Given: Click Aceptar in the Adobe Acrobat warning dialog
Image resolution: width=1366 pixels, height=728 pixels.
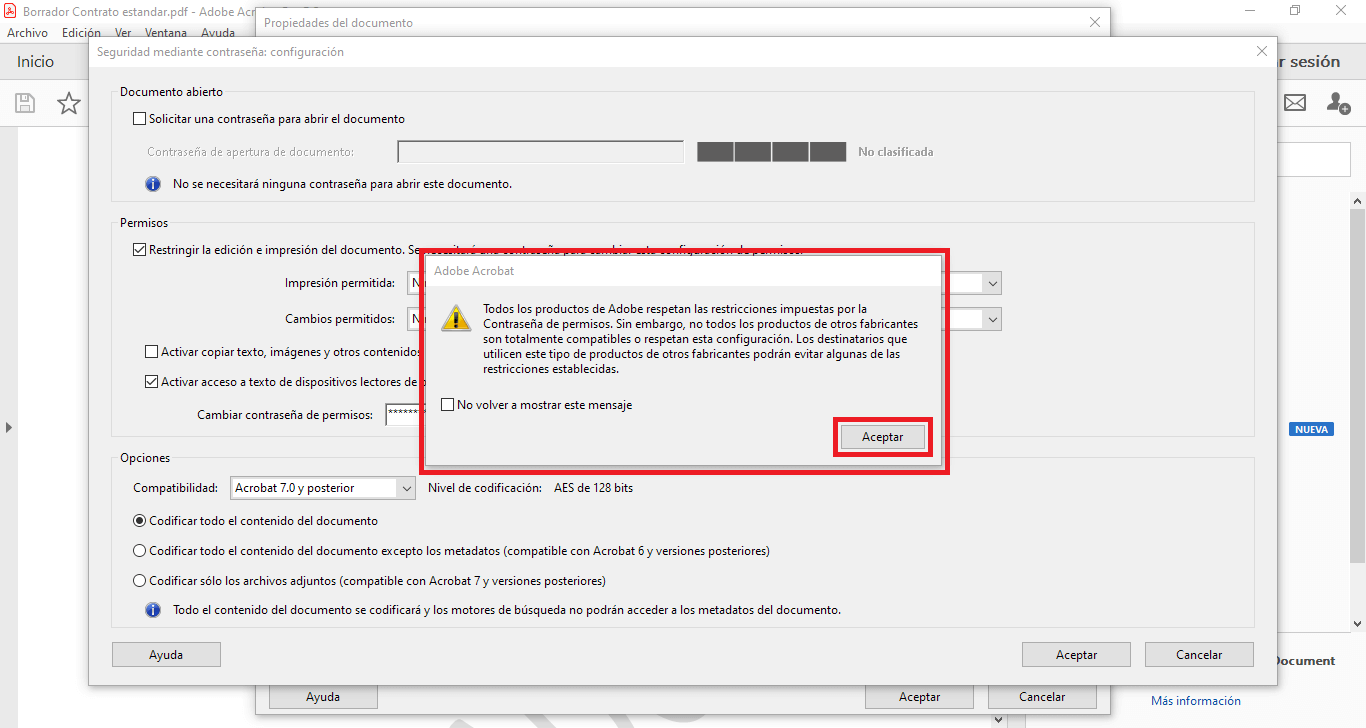Looking at the screenshot, I should click(x=883, y=437).
